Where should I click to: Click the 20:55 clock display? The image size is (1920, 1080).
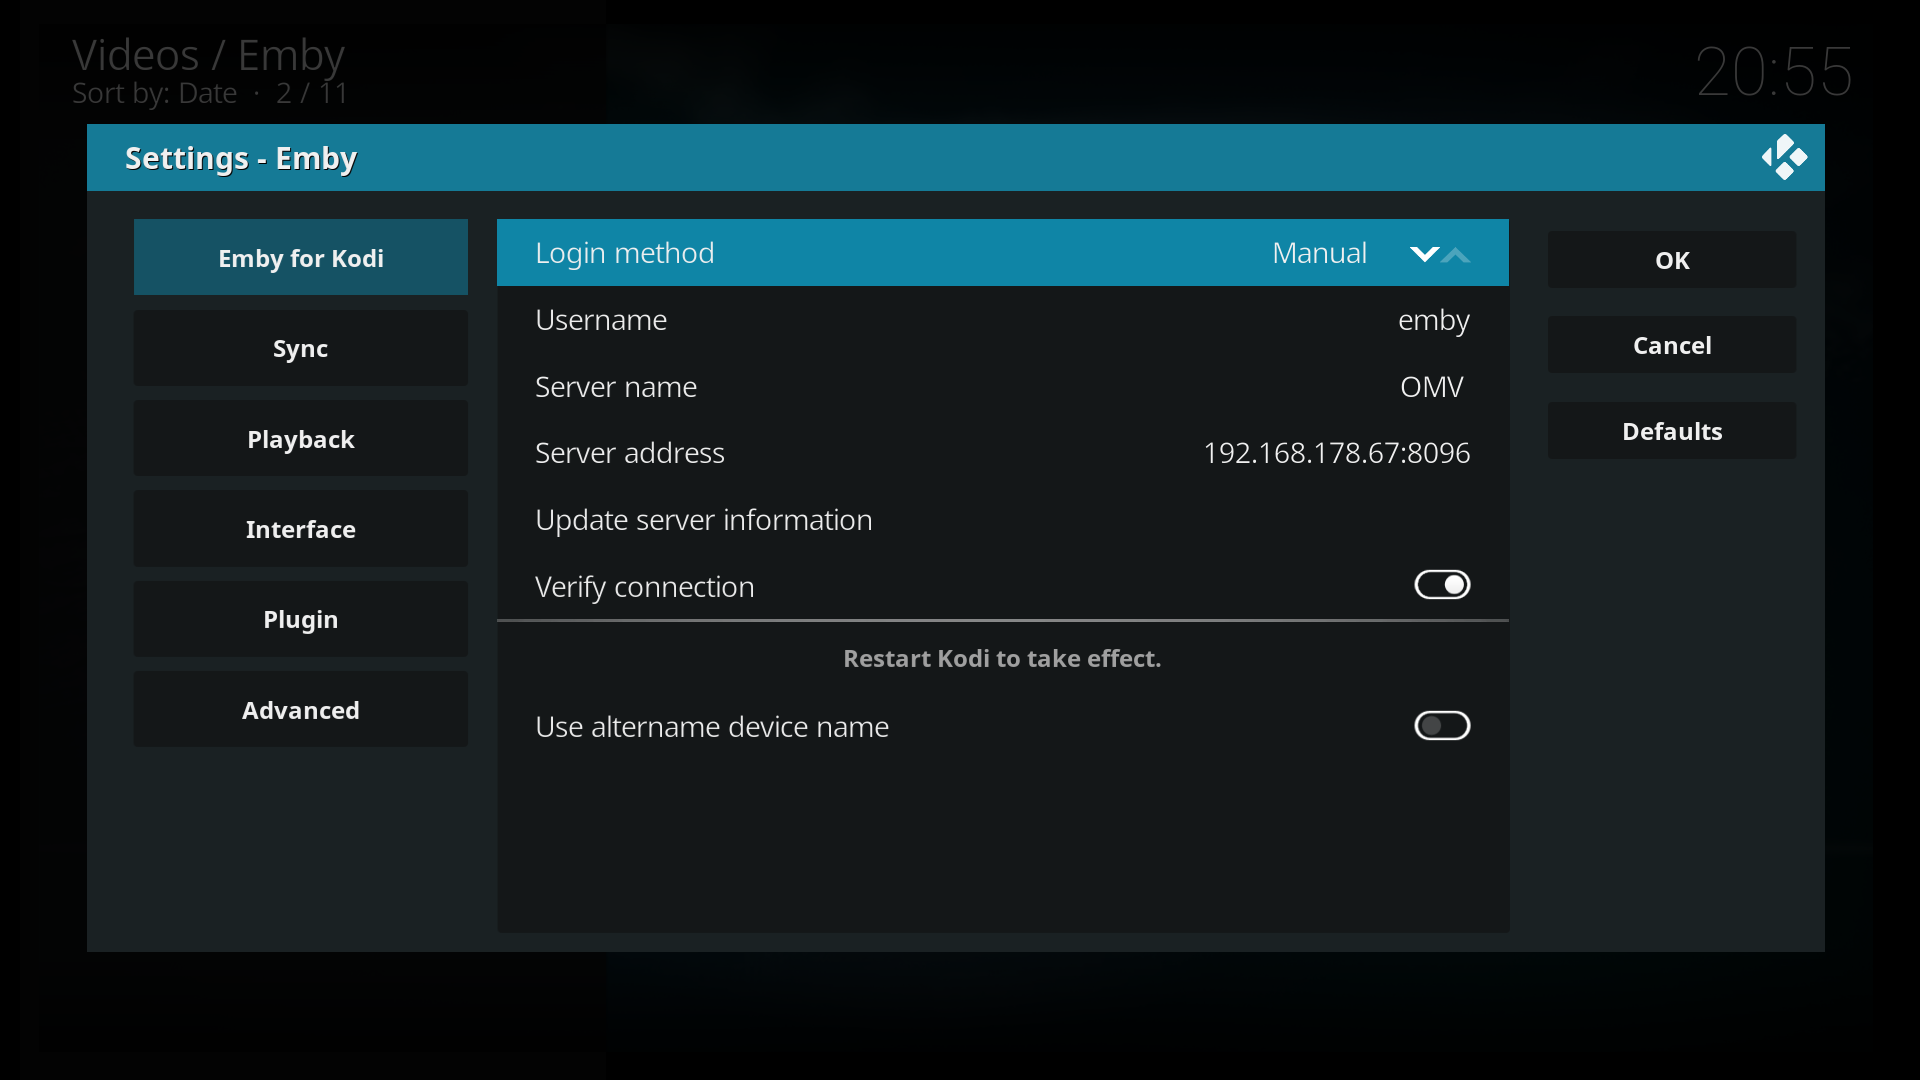click(x=1774, y=72)
